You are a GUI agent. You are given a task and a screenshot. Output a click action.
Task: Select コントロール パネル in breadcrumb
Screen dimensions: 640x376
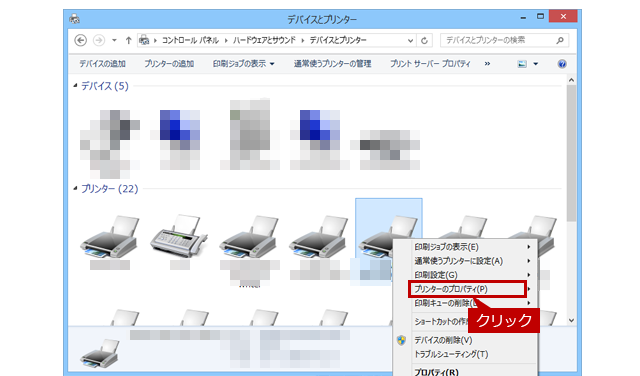coord(190,40)
